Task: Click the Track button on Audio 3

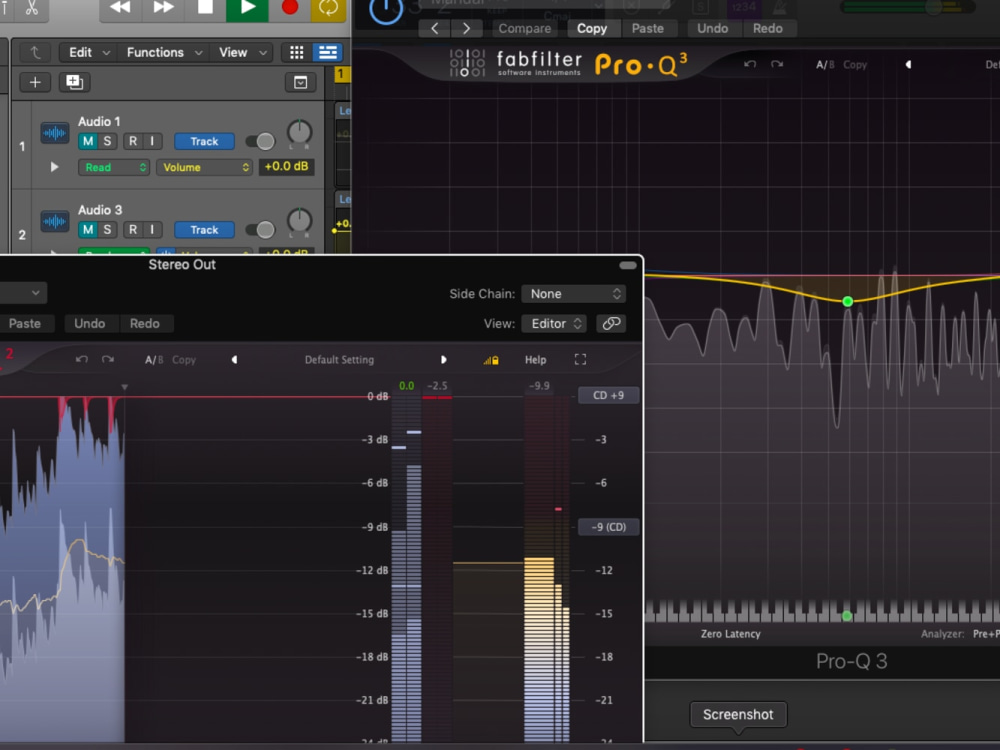Action: click(204, 230)
